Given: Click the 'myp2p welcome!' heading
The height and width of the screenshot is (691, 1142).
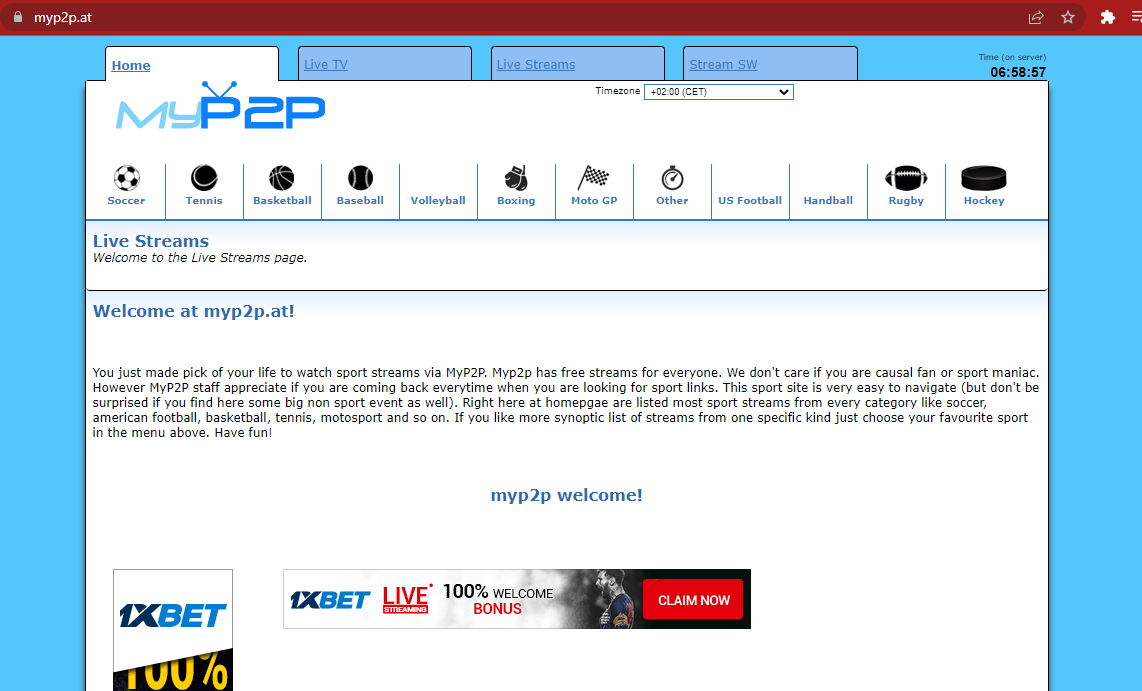Looking at the screenshot, I should coord(567,495).
